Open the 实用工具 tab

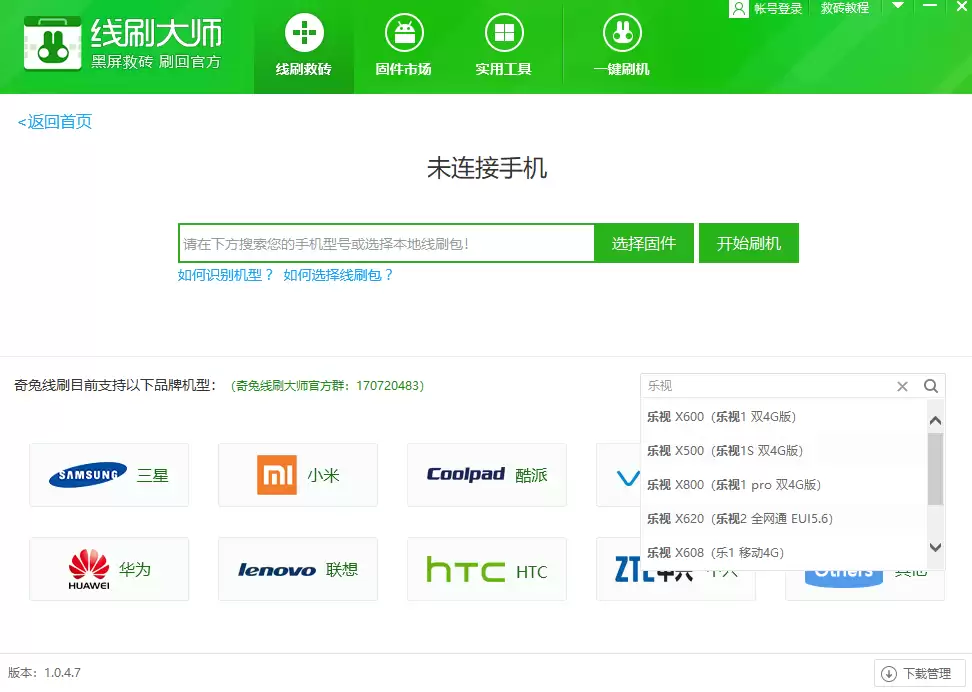tap(503, 47)
